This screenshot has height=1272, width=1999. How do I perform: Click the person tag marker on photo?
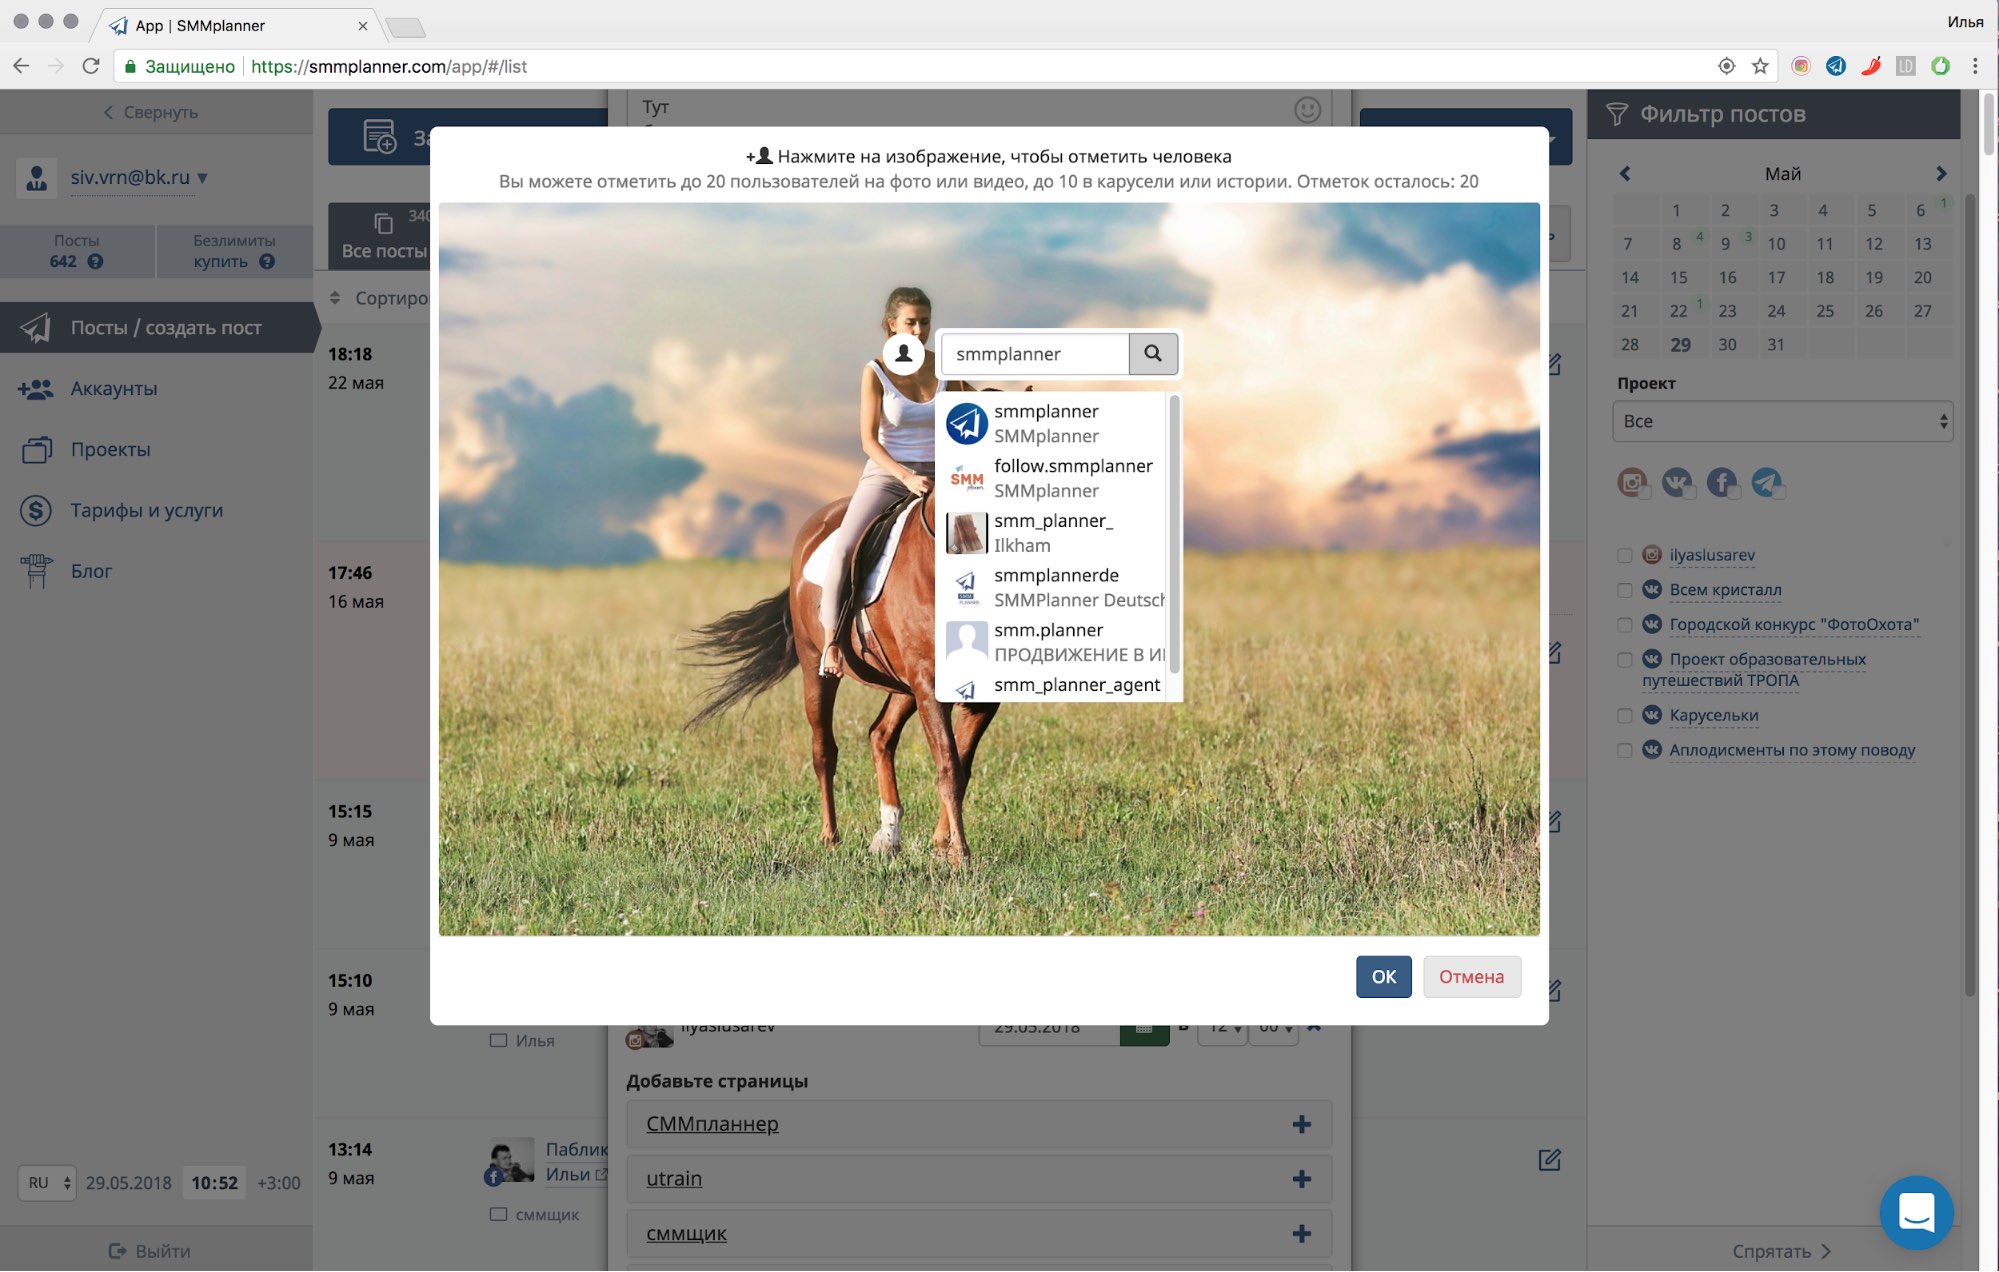(903, 353)
